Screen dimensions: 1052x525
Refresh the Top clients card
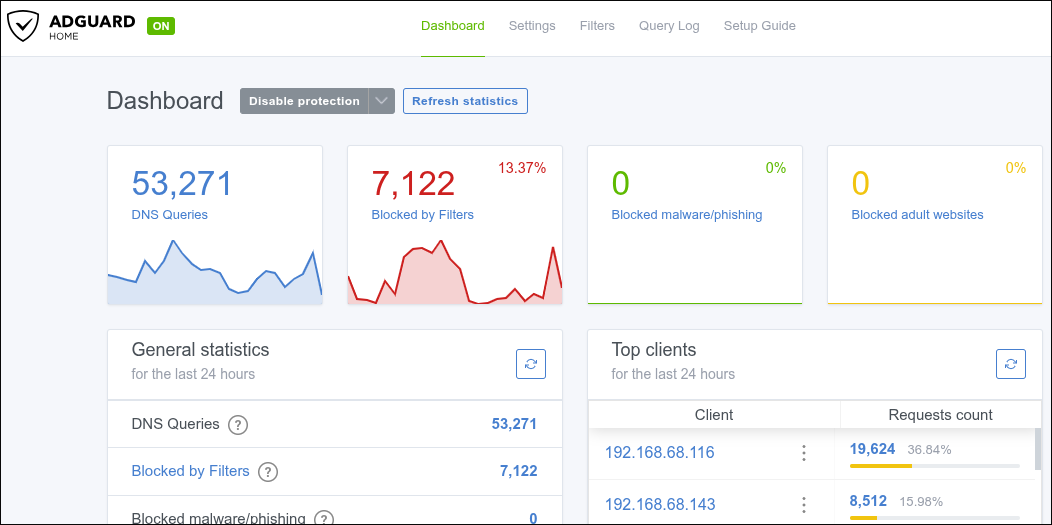[1010, 364]
